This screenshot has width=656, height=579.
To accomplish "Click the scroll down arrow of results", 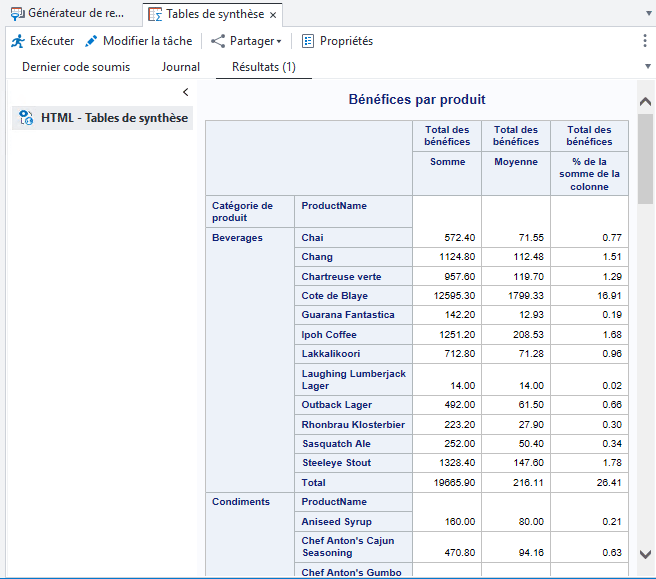I will 646,554.
